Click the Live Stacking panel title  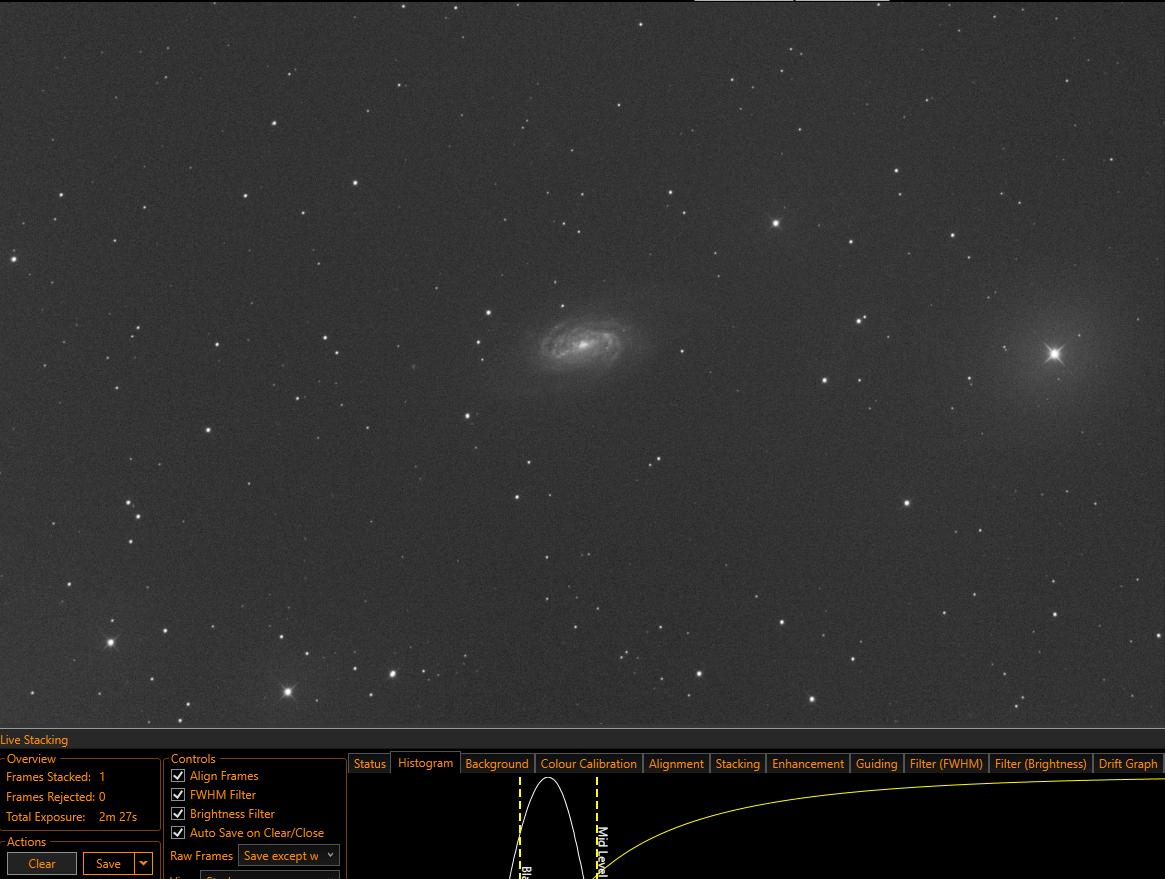point(34,739)
